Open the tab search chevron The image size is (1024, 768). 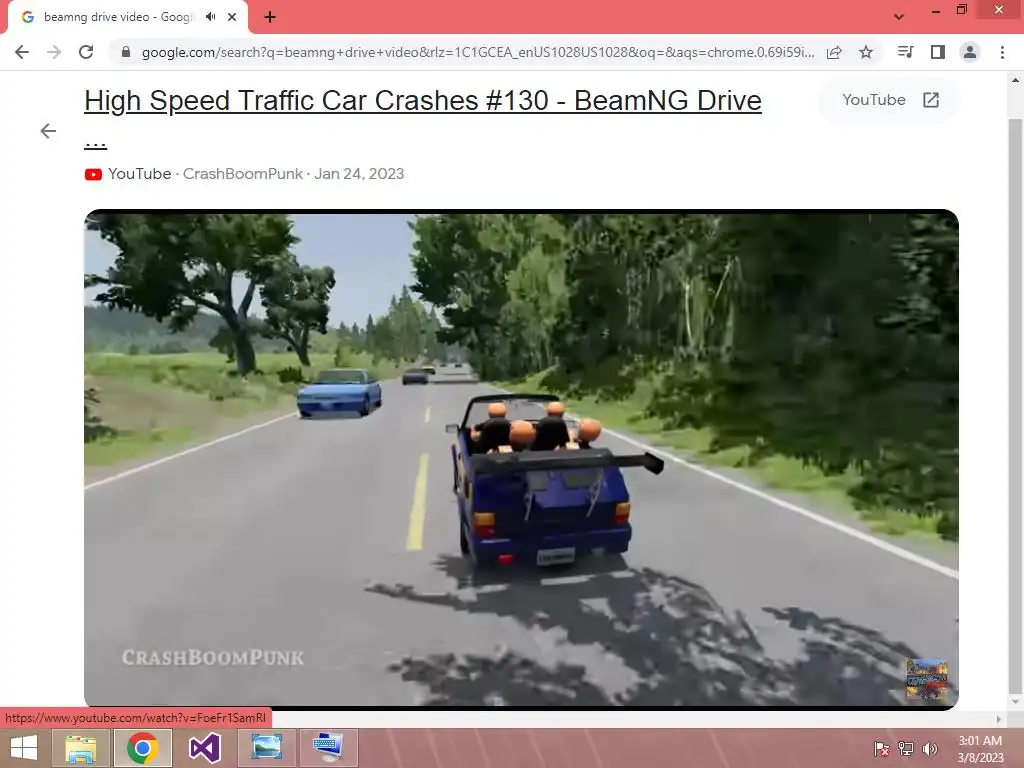coord(899,17)
